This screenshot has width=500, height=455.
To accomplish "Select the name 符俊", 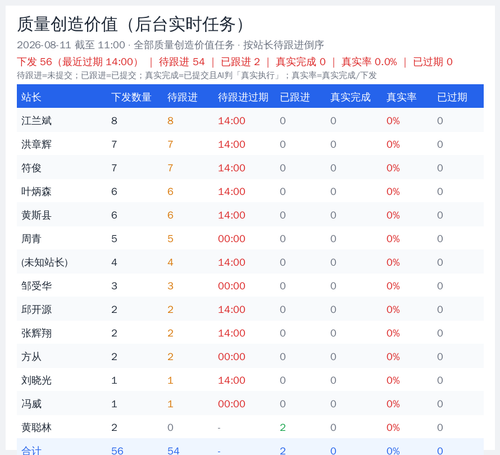I will 31,168.
